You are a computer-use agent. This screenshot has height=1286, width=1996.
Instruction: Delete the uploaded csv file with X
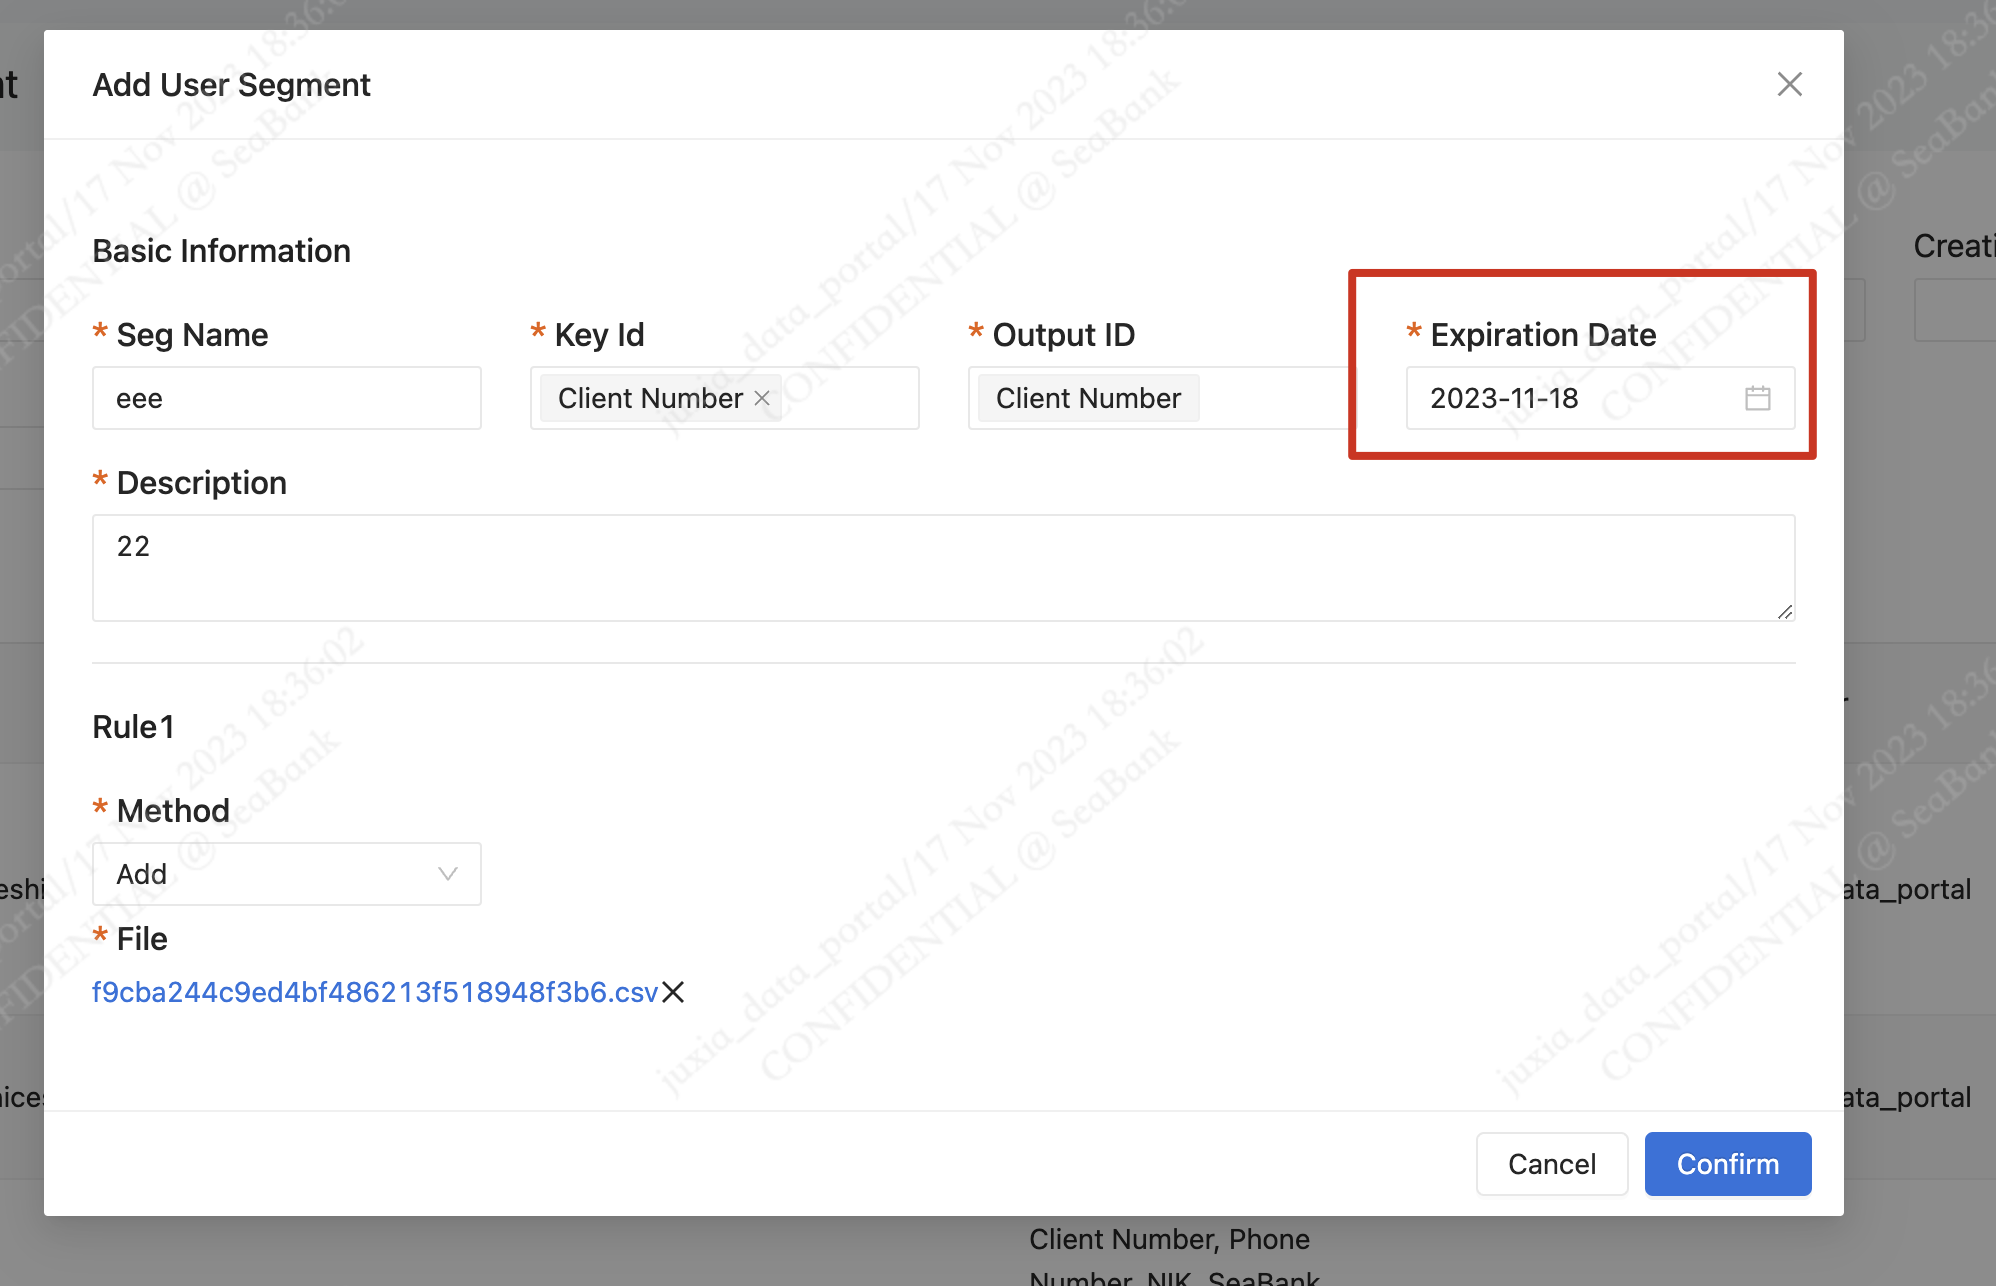point(674,992)
